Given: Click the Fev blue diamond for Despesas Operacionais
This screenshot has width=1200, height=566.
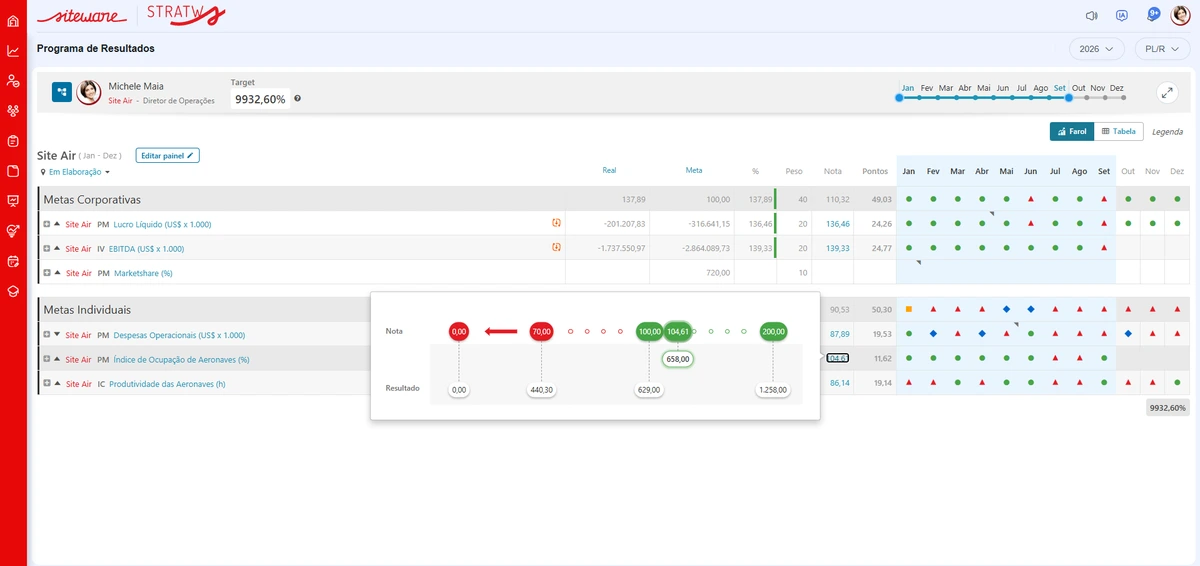Looking at the screenshot, I should point(933,333).
